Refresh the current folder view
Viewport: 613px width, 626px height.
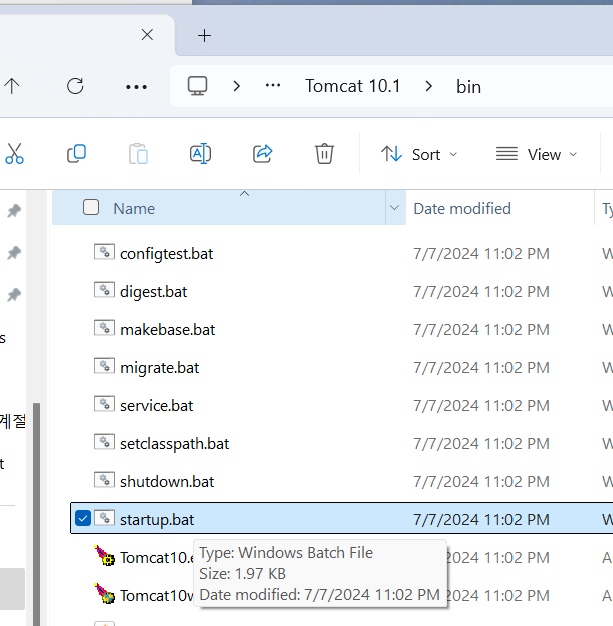75,86
